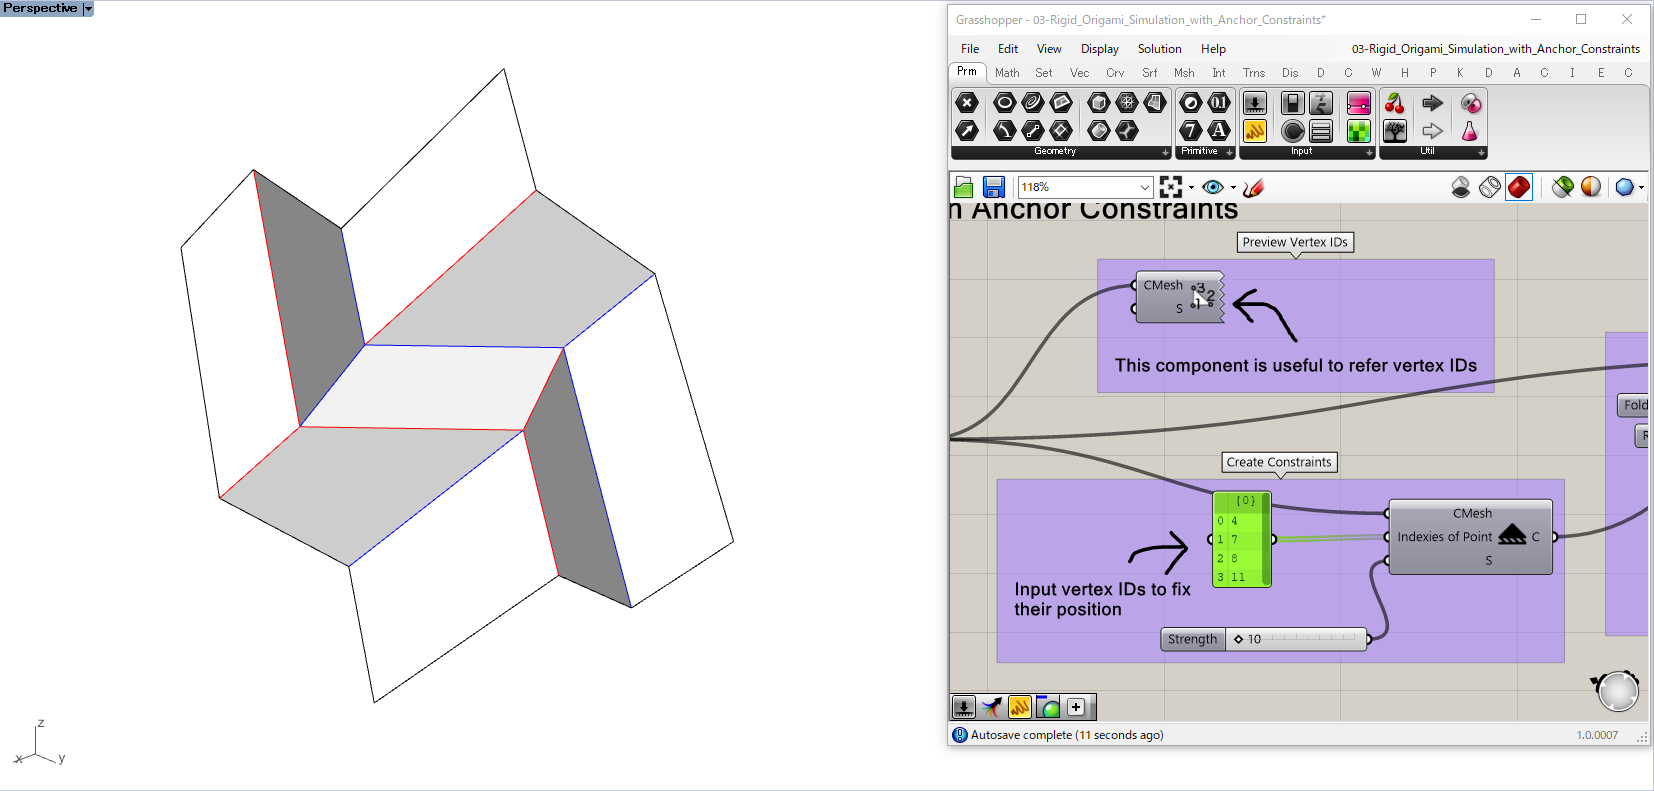Pick the Number Slider icon in Input panel
1654x791 pixels.
1255,102
